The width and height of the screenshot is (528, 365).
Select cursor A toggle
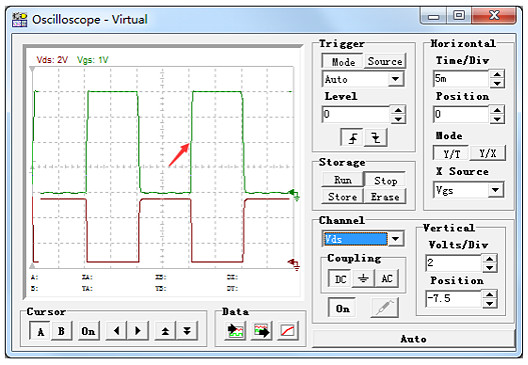(40, 331)
